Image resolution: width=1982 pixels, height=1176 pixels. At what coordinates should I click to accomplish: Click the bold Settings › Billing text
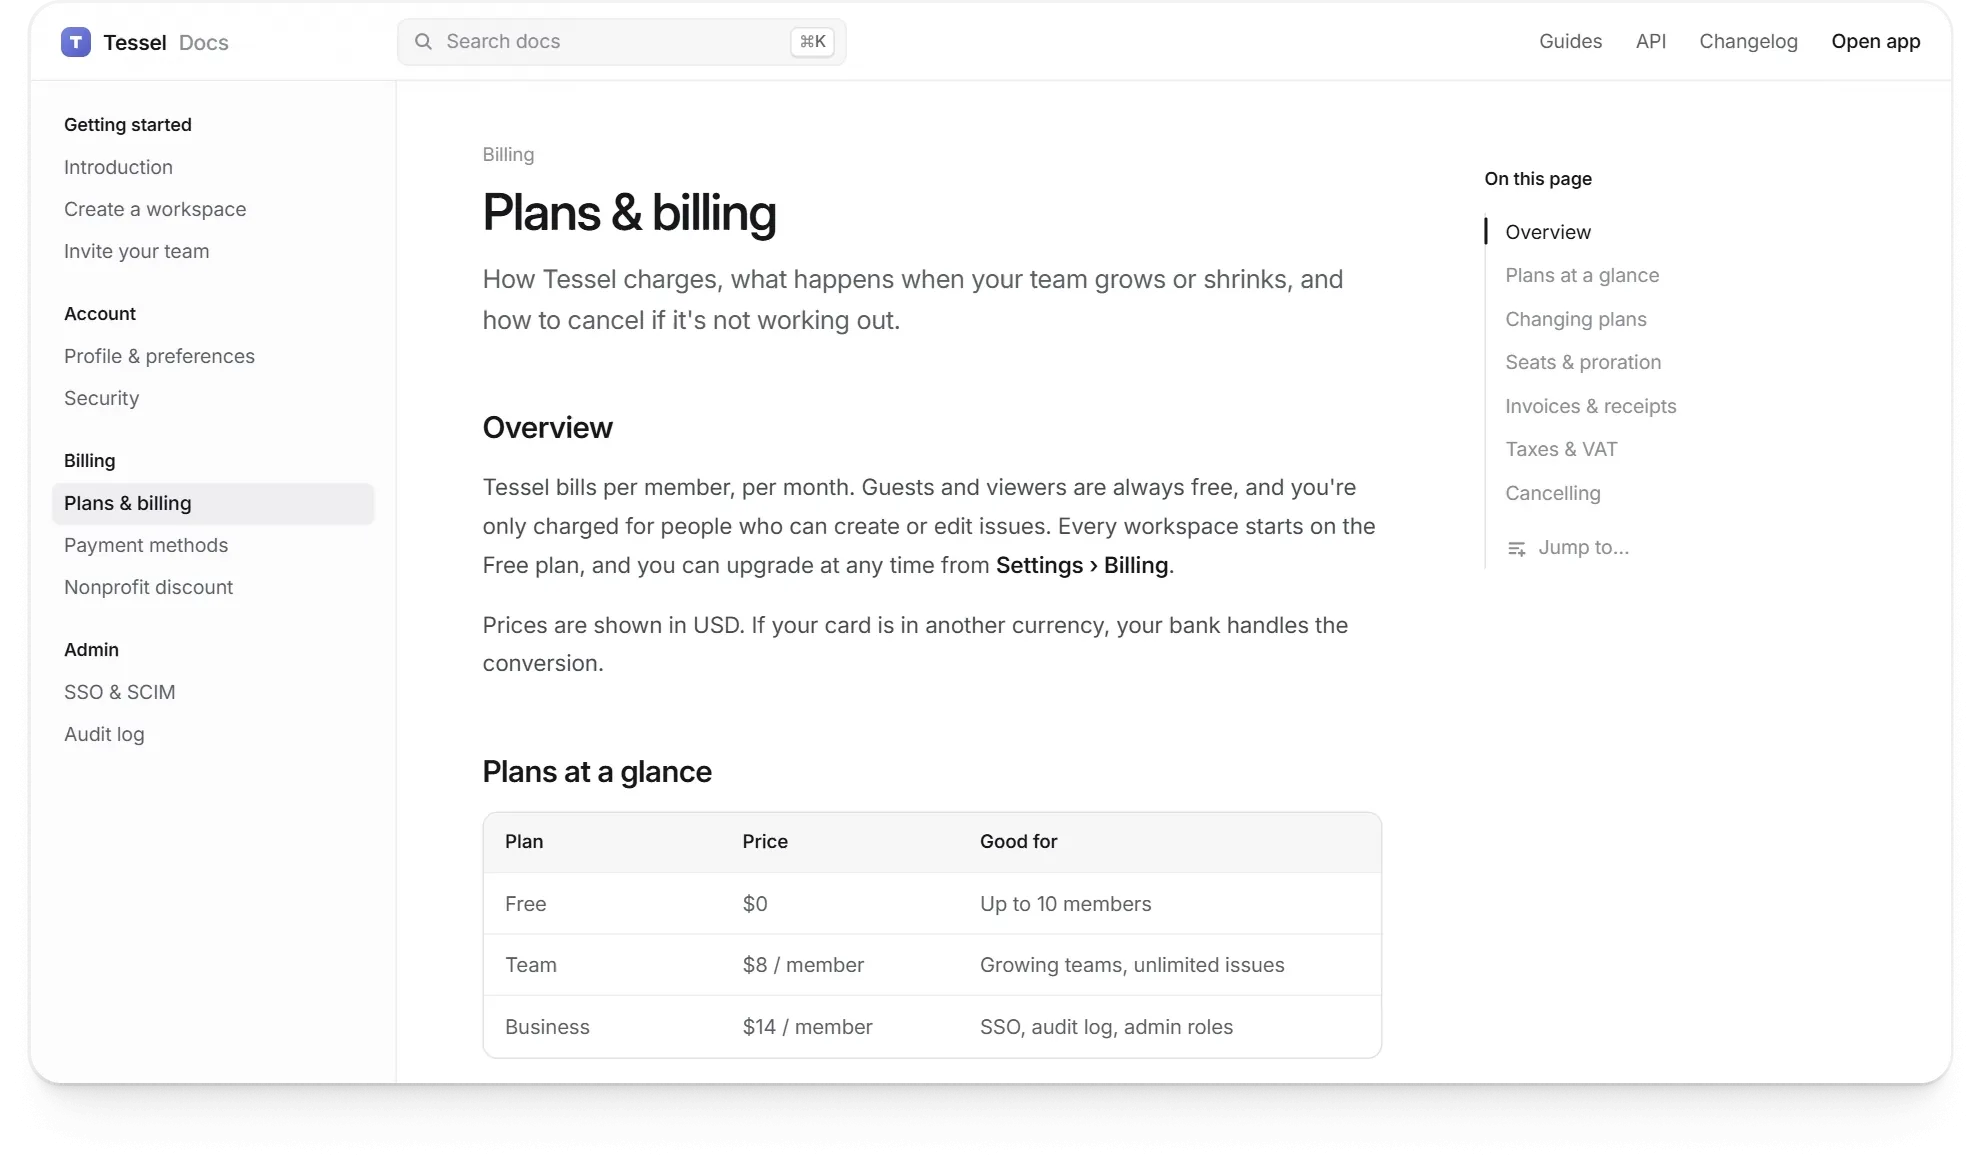tap(1082, 565)
